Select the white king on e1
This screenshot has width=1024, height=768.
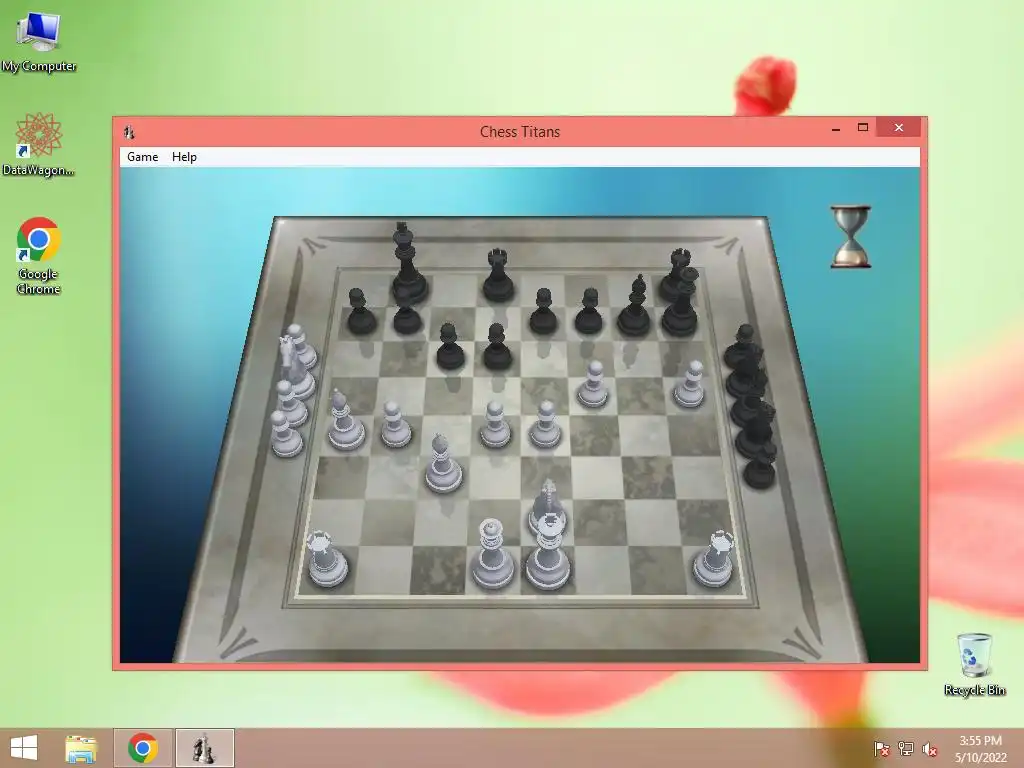click(x=548, y=552)
